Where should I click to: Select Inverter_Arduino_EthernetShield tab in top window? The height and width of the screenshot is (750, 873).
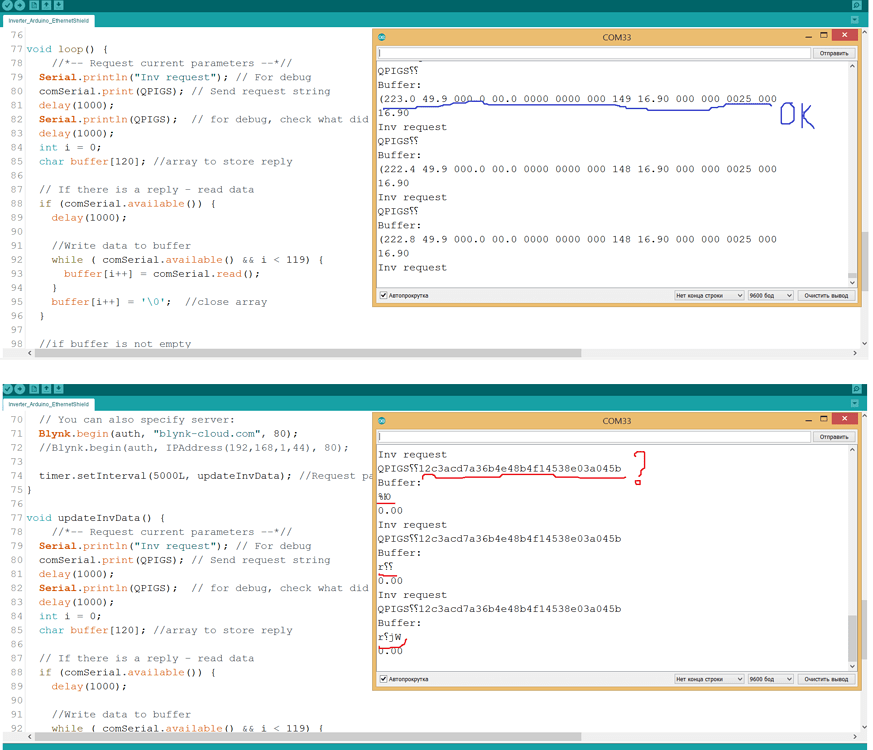click(50, 20)
